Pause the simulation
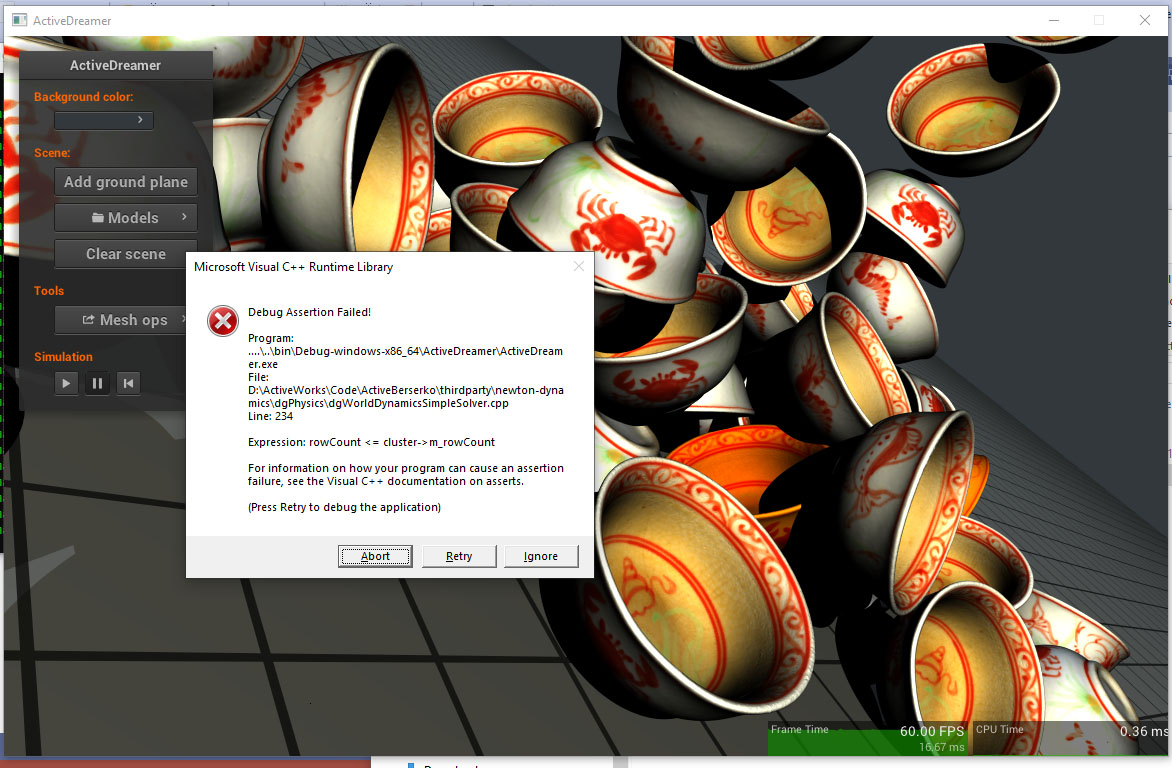Viewport: 1172px width, 768px height. [x=97, y=383]
